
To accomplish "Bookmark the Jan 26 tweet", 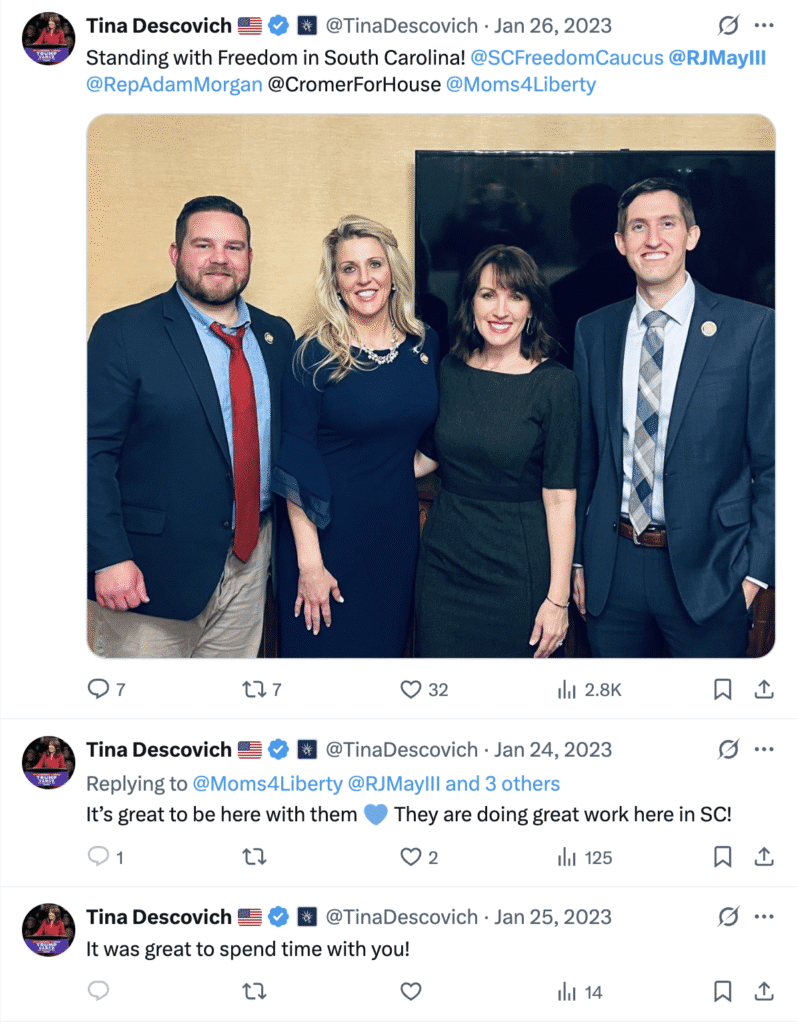I will click(722, 689).
